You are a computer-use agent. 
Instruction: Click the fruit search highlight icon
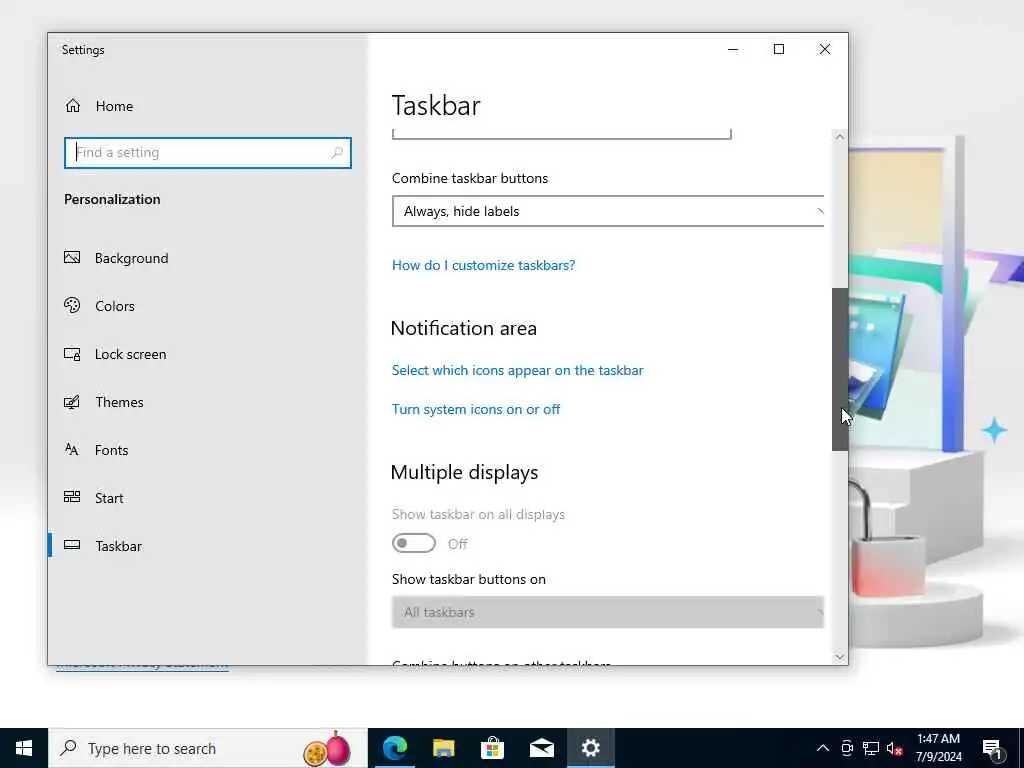point(327,749)
